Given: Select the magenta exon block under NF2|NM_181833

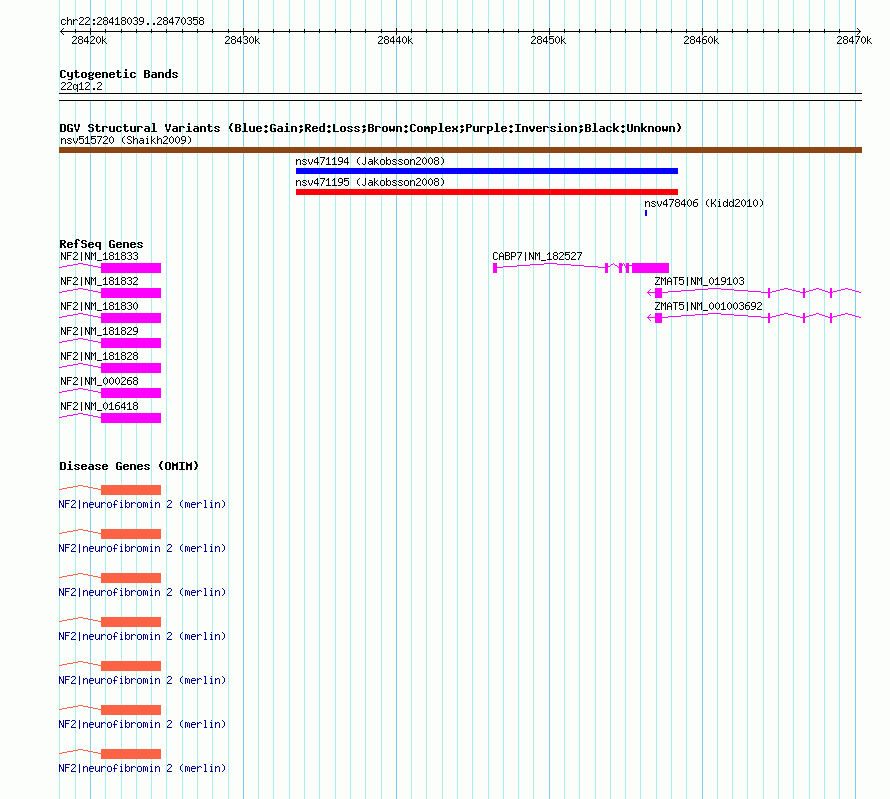Looking at the screenshot, I should (131, 268).
